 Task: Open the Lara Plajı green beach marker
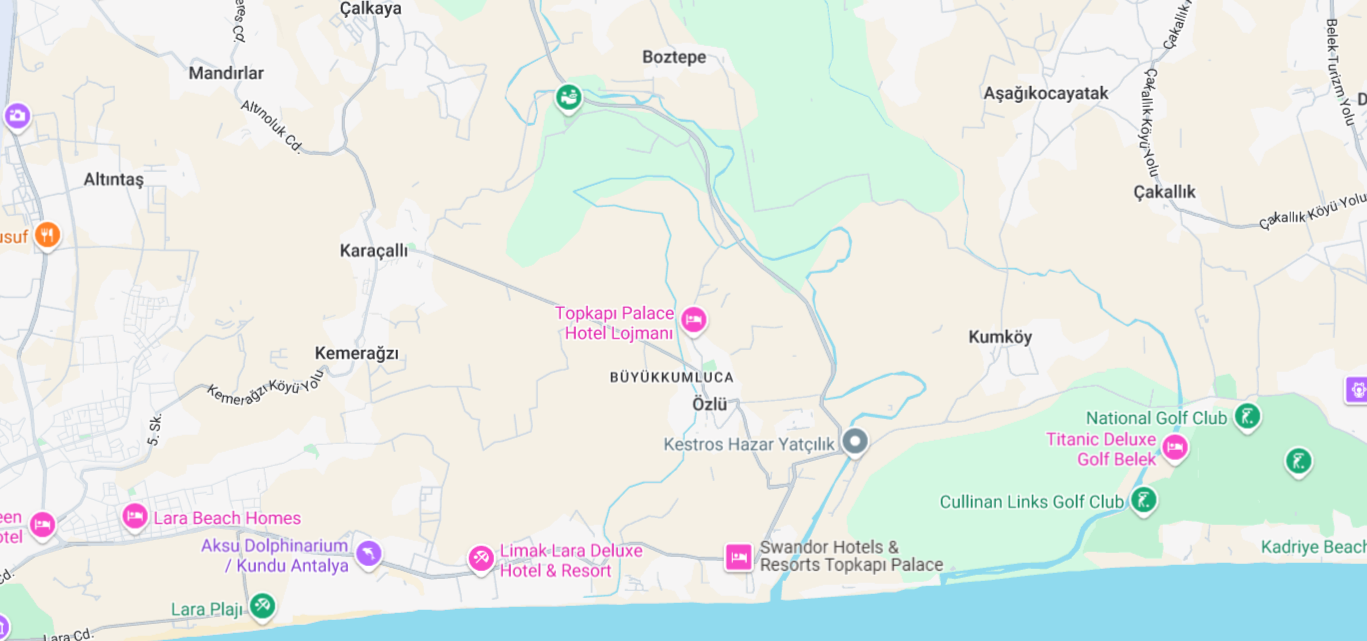click(262, 605)
